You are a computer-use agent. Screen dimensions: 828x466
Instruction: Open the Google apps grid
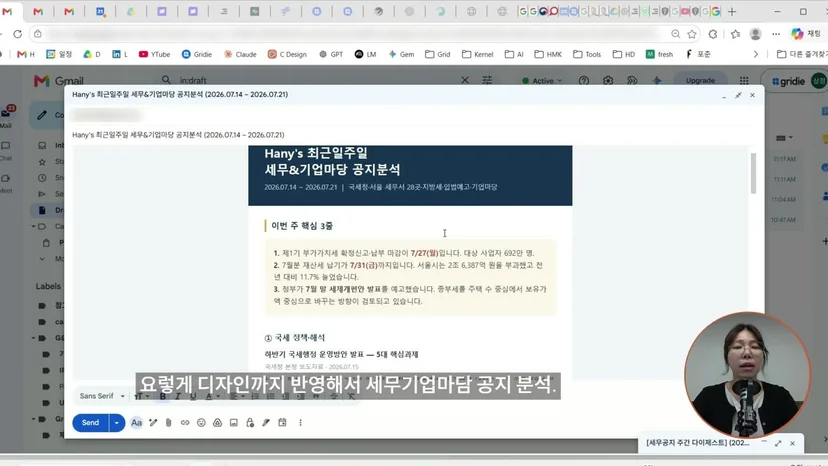[x=744, y=81]
